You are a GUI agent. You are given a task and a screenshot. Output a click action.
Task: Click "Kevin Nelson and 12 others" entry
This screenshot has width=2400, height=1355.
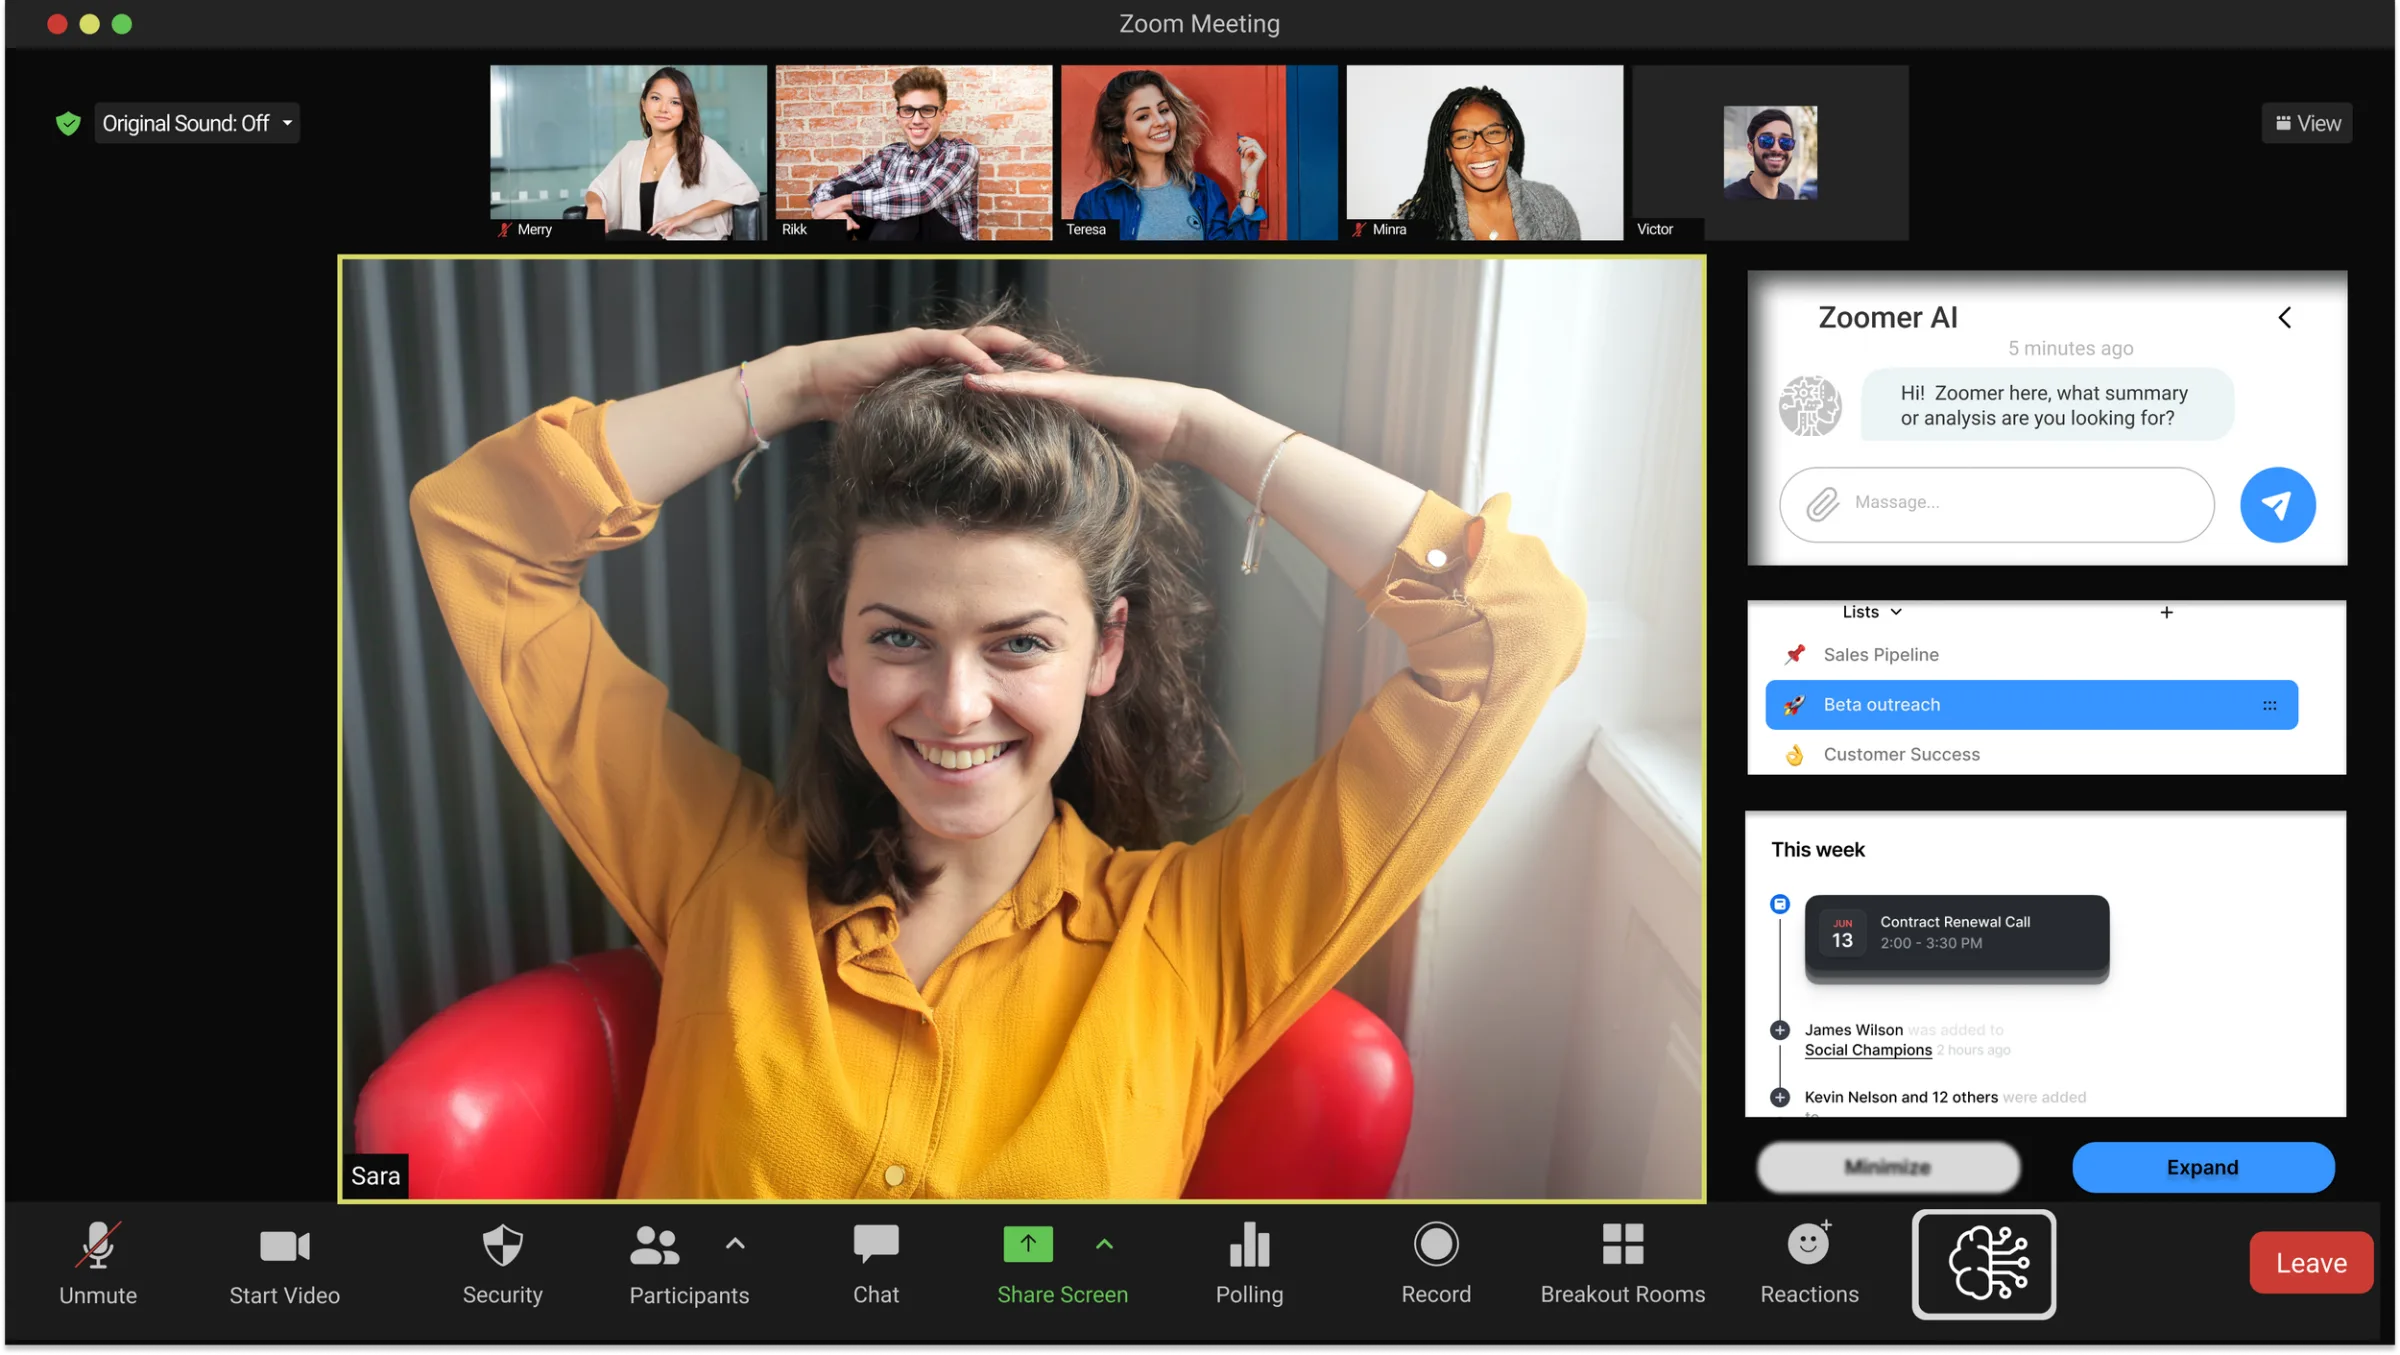(x=1900, y=1096)
